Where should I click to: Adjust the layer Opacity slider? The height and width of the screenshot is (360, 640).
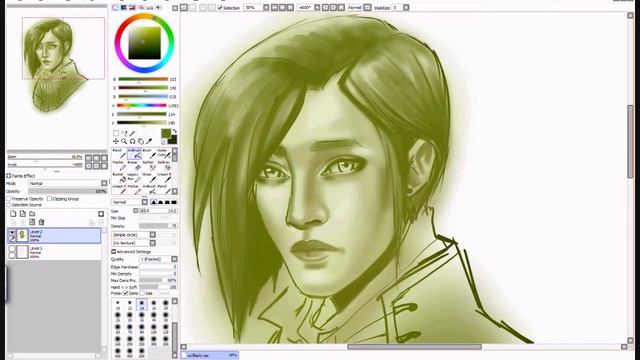point(68,191)
